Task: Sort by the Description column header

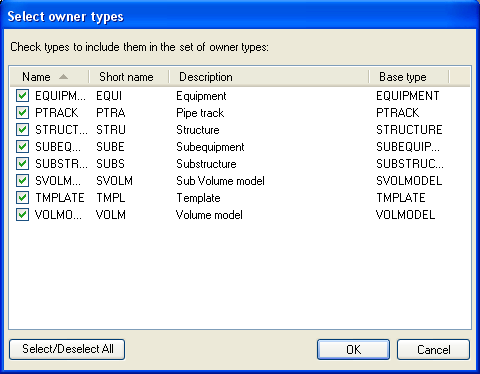Action: [x=269, y=77]
